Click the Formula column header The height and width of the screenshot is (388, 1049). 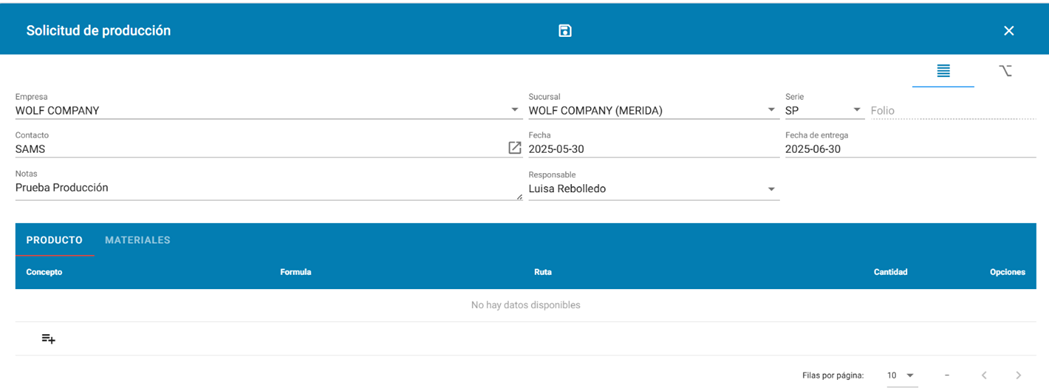click(296, 273)
